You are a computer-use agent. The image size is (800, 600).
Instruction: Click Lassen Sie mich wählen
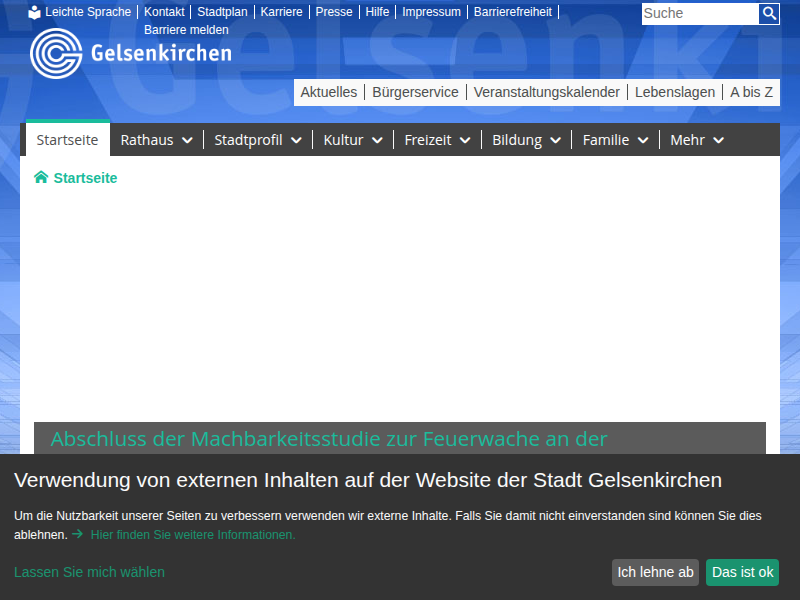click(x=89, y=572)
